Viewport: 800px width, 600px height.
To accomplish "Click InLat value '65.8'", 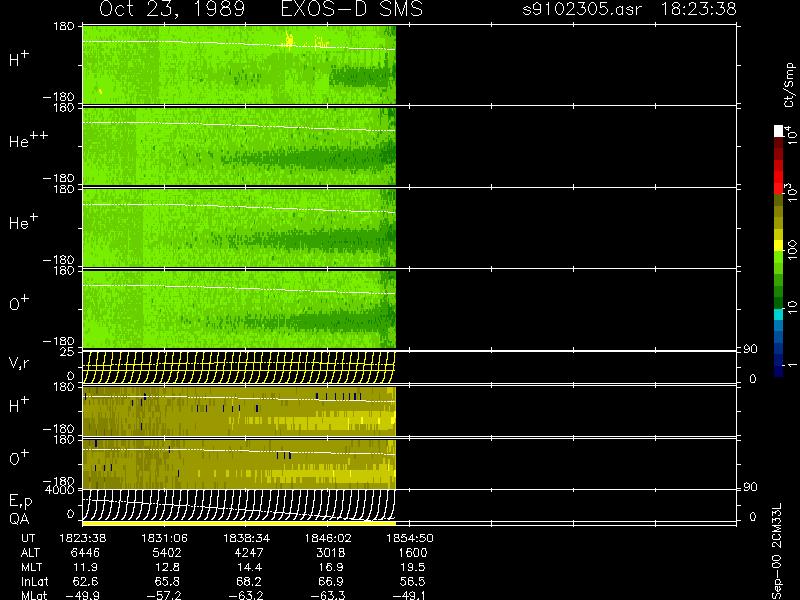I will point(169,581).
